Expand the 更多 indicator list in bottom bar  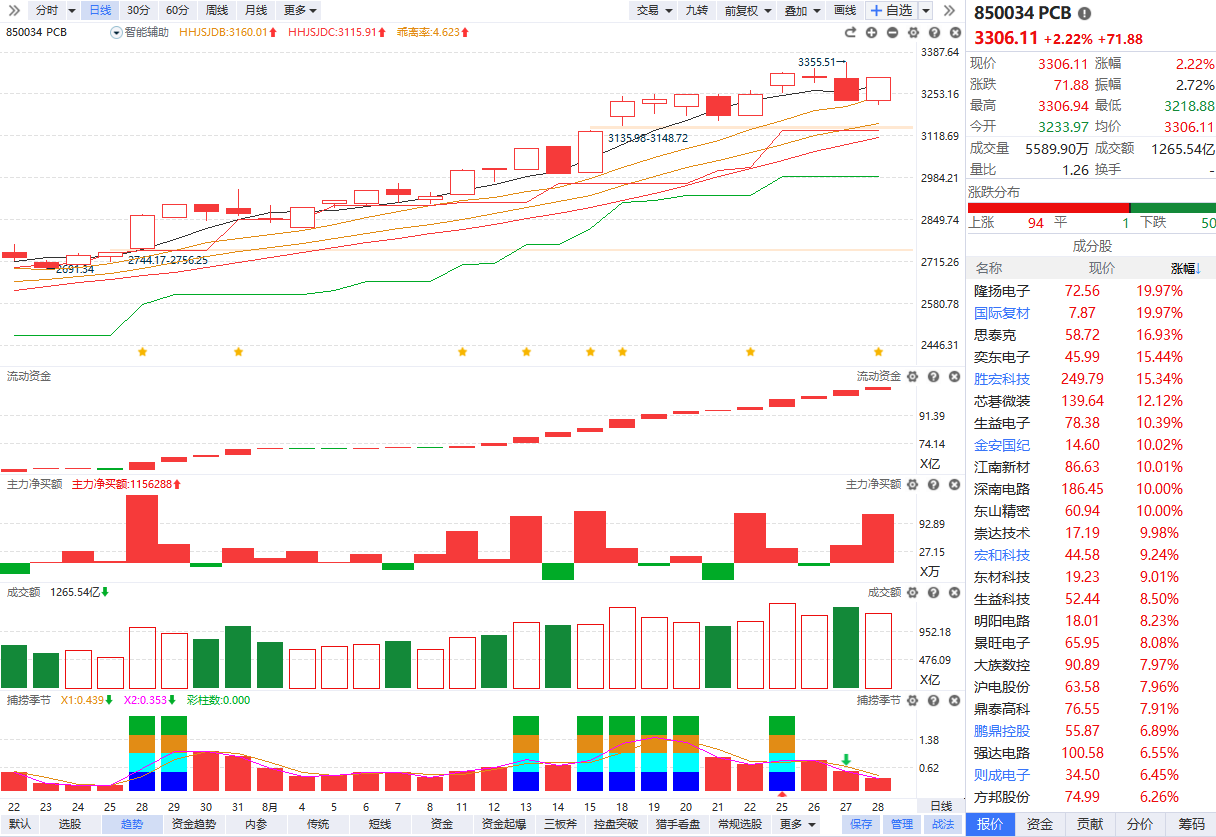pos(795,825)
